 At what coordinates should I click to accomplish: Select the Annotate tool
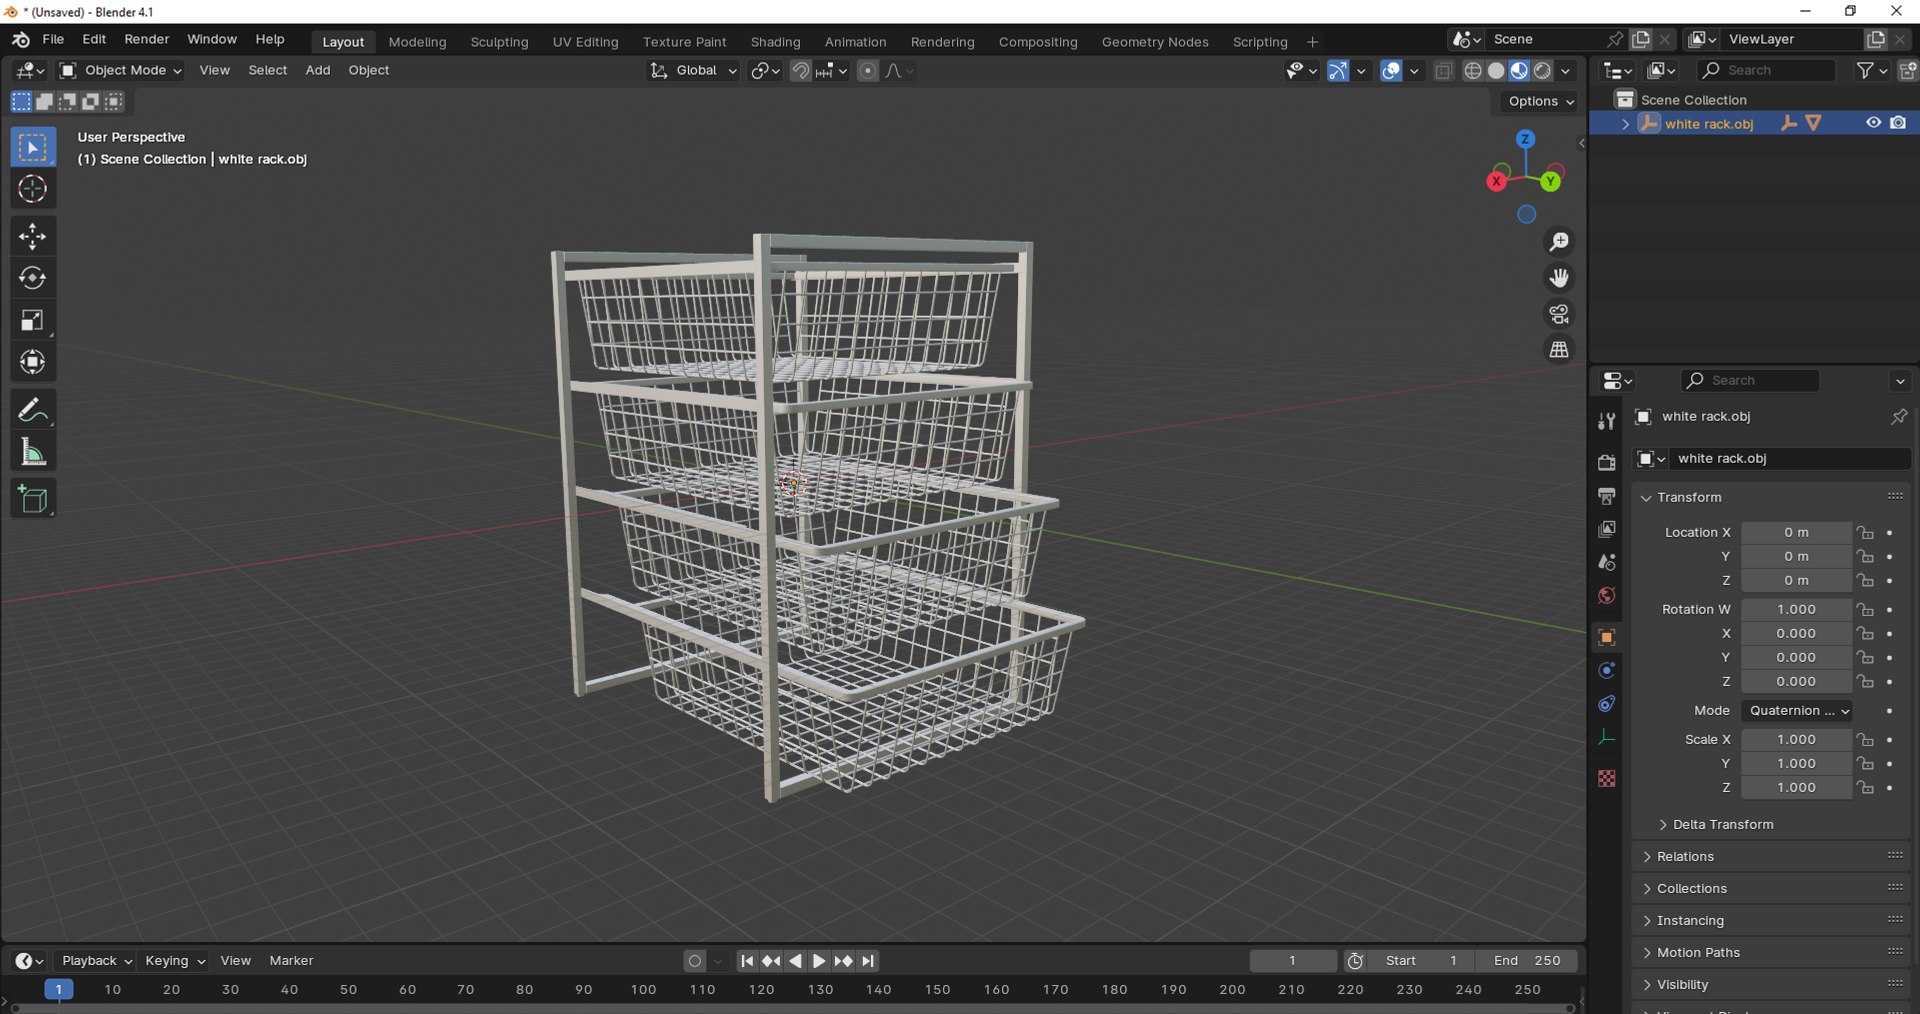[33, 410]
